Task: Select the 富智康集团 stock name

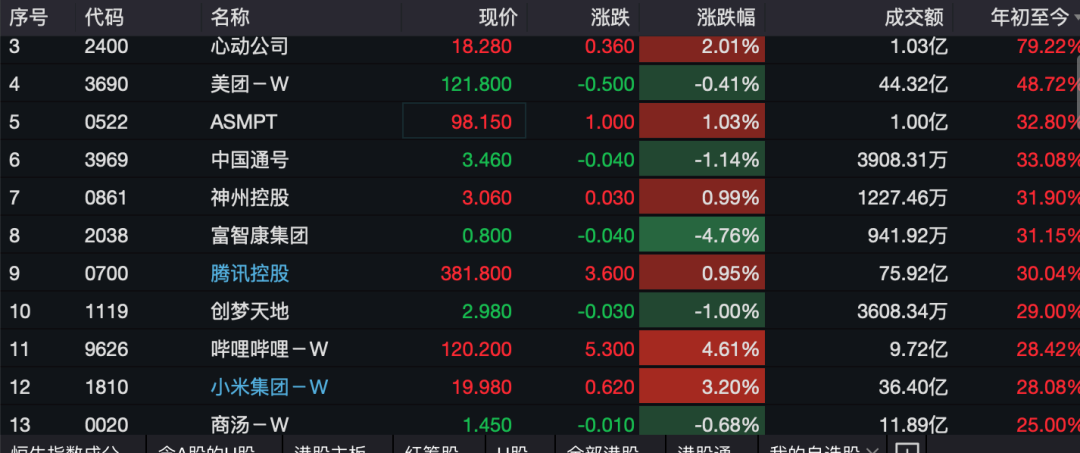Action: point(259,235)
